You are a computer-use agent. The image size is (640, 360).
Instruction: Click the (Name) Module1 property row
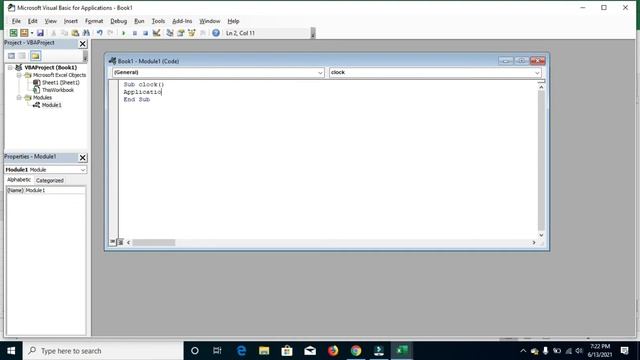tap(46, 190)
